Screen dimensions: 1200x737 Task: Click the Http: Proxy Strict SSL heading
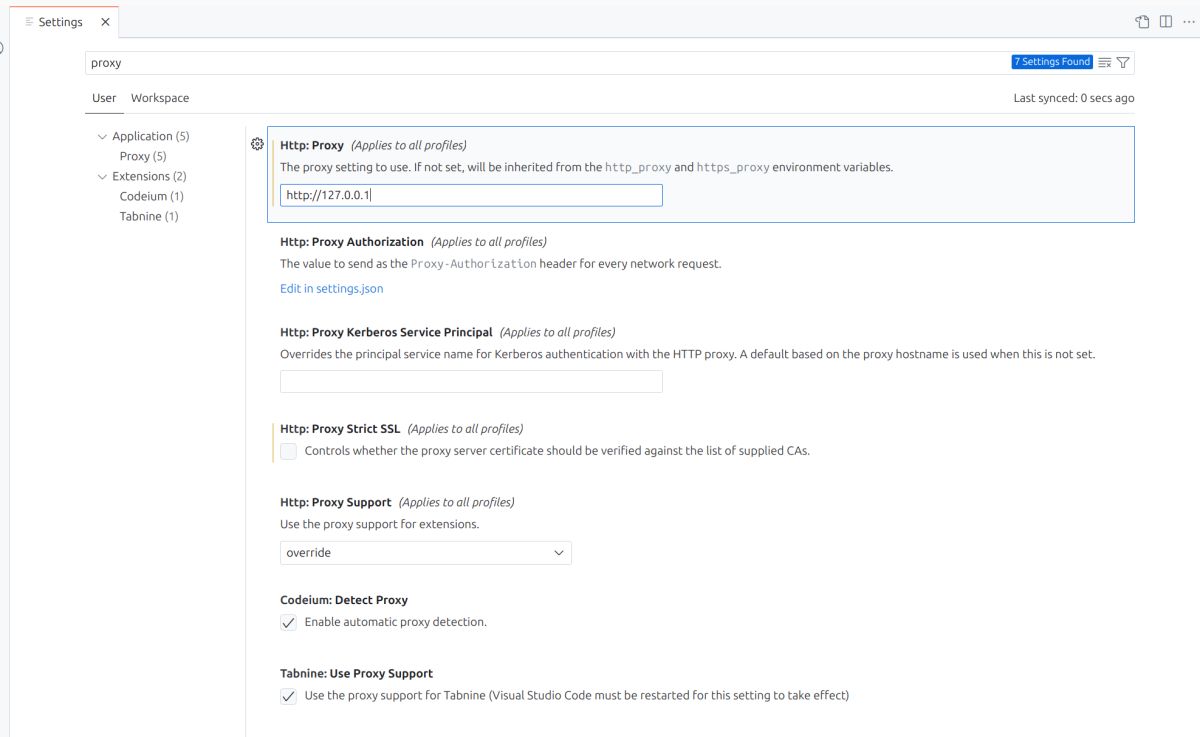pyautogui.click(x=340, y=429)
